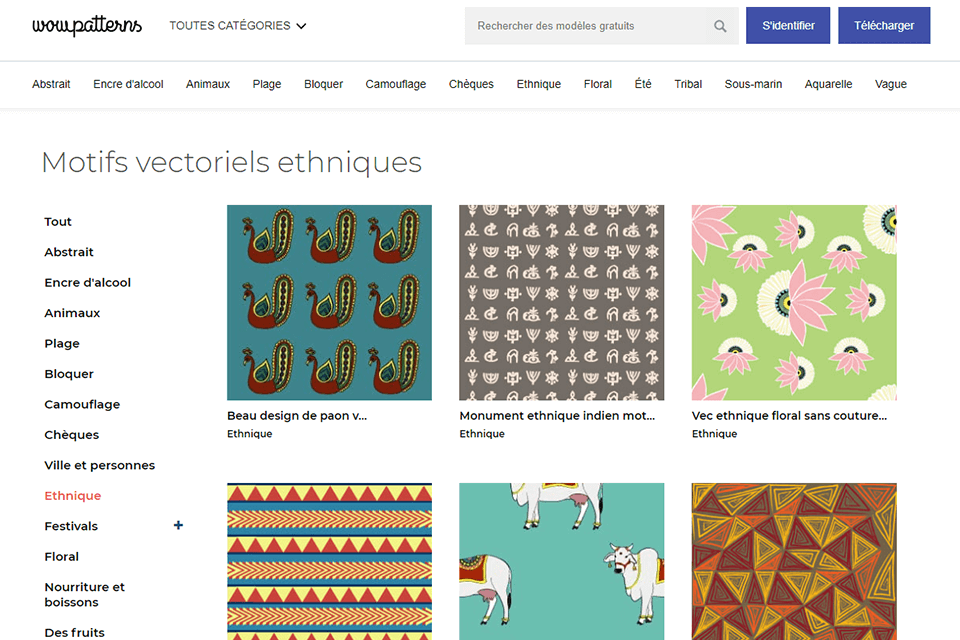Select Des fruits in the sidebar
Viewport: 960px width, 640px height.
click(74, 633)
